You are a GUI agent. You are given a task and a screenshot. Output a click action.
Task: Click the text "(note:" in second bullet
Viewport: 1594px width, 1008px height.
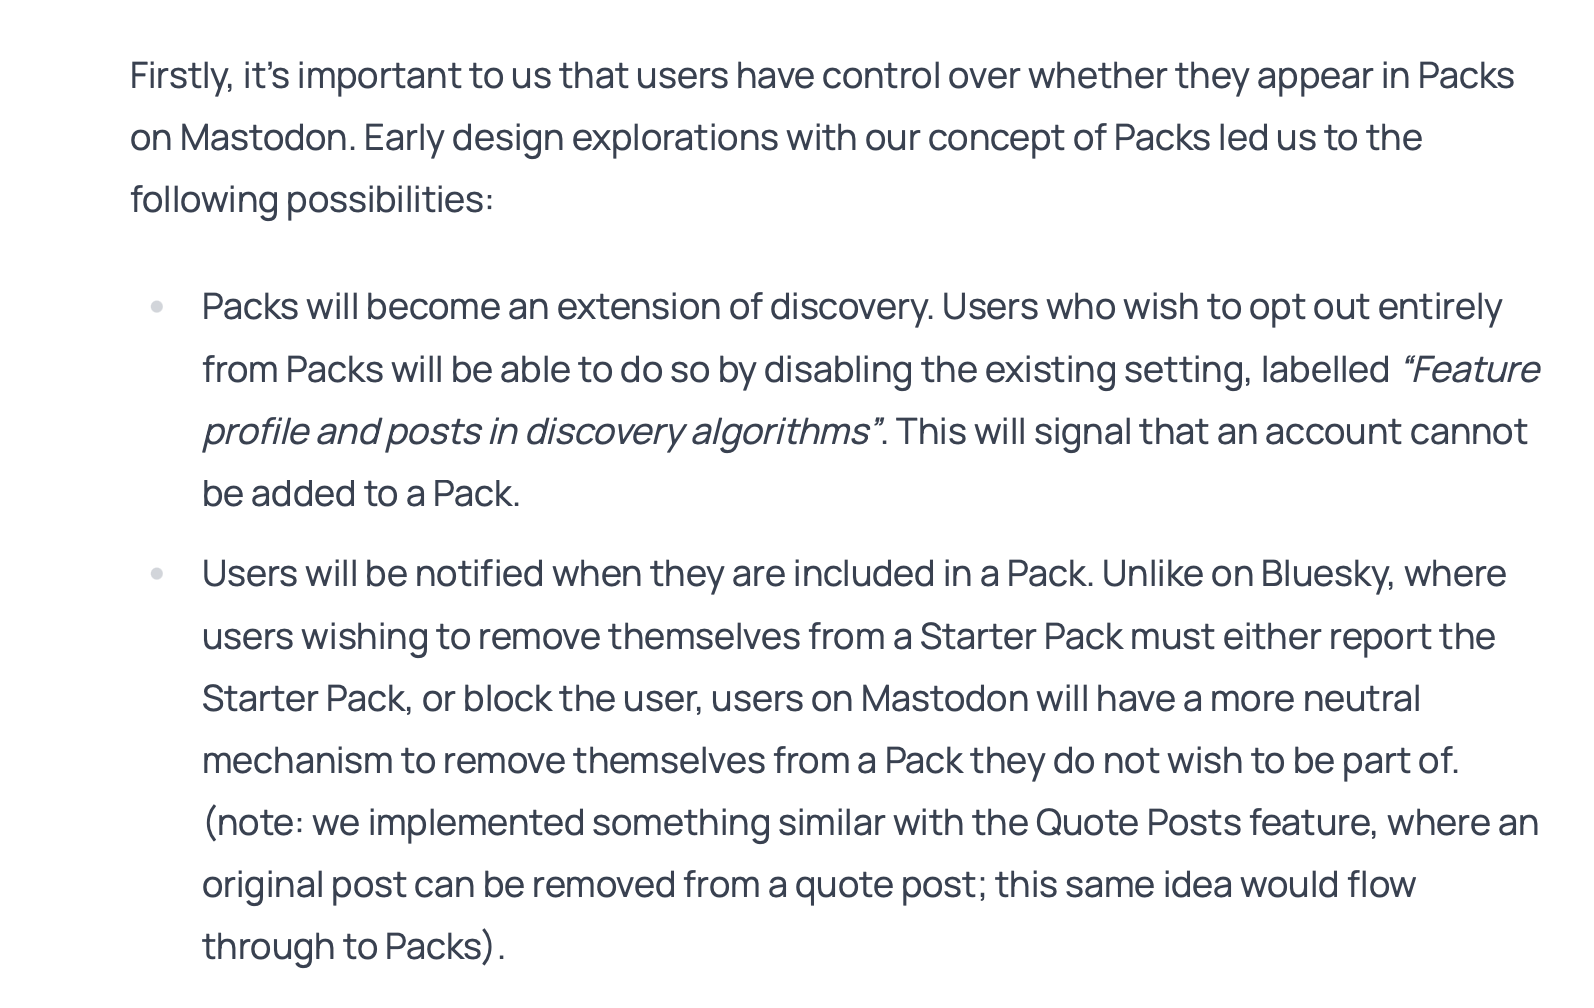(252, 823)
